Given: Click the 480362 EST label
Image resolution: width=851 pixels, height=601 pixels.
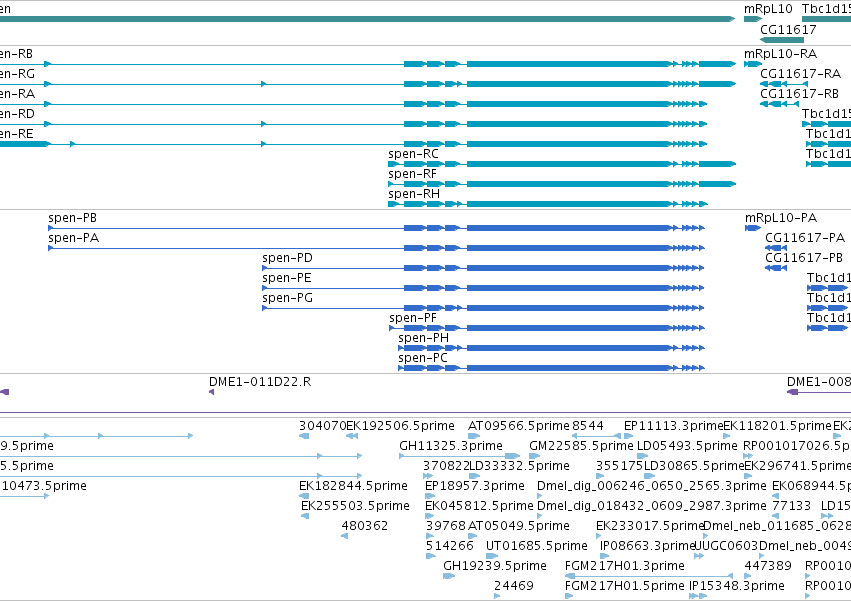Looking at the screenshot, I should [365, 526].
